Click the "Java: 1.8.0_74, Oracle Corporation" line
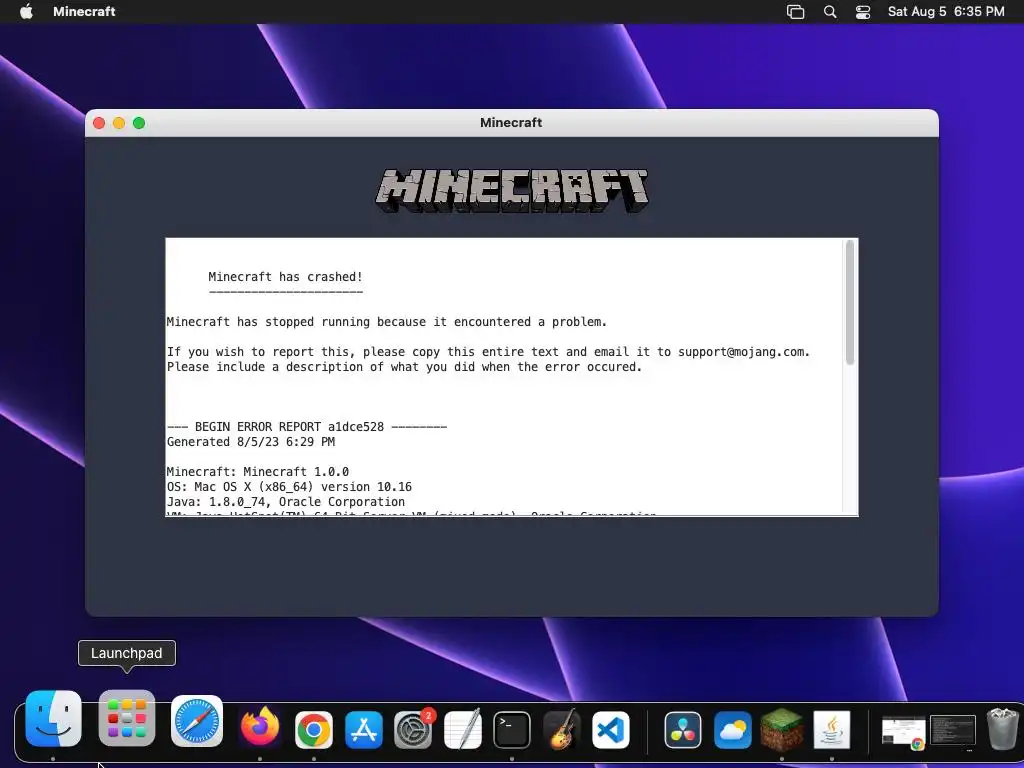 (286, 502)
